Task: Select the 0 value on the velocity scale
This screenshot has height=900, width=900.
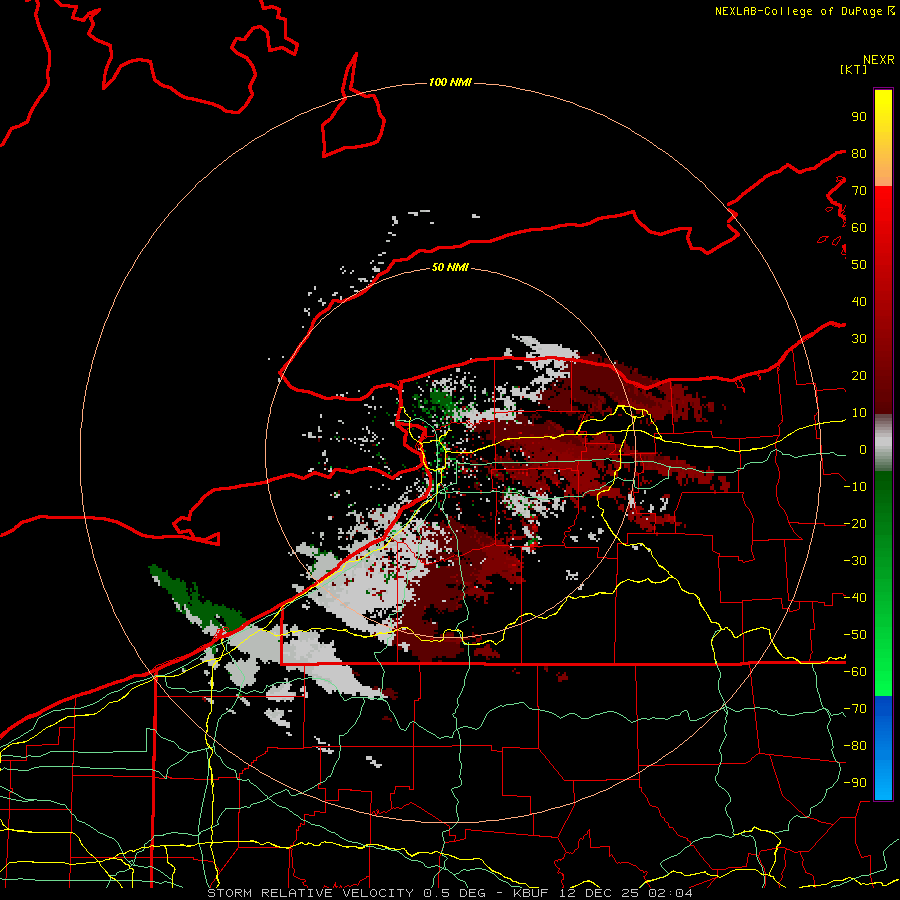Action: coord(863,450)
